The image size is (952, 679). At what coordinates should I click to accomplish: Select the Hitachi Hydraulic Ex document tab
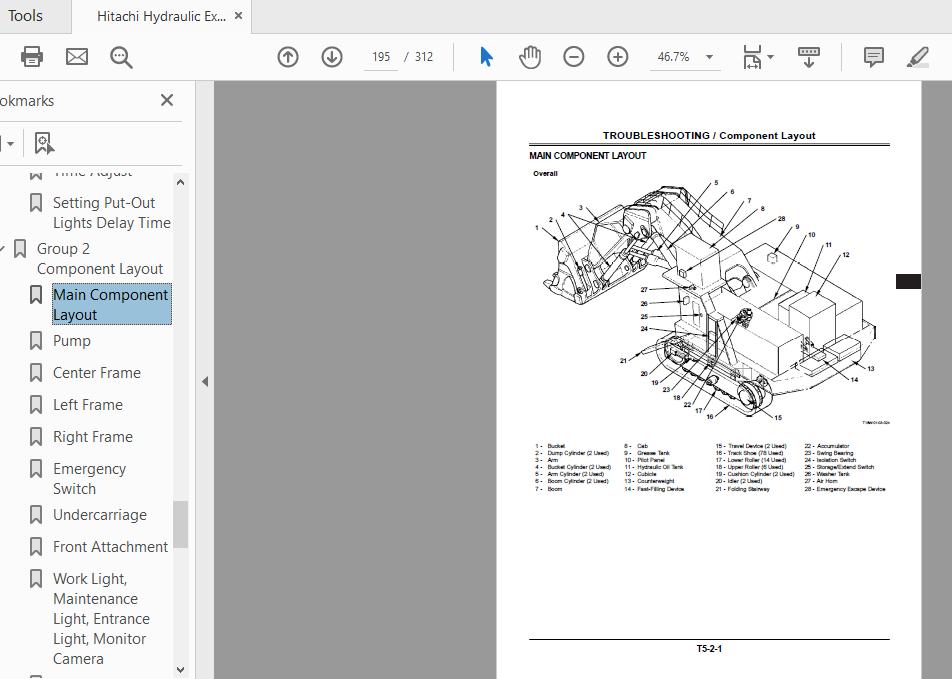[160, 15]
